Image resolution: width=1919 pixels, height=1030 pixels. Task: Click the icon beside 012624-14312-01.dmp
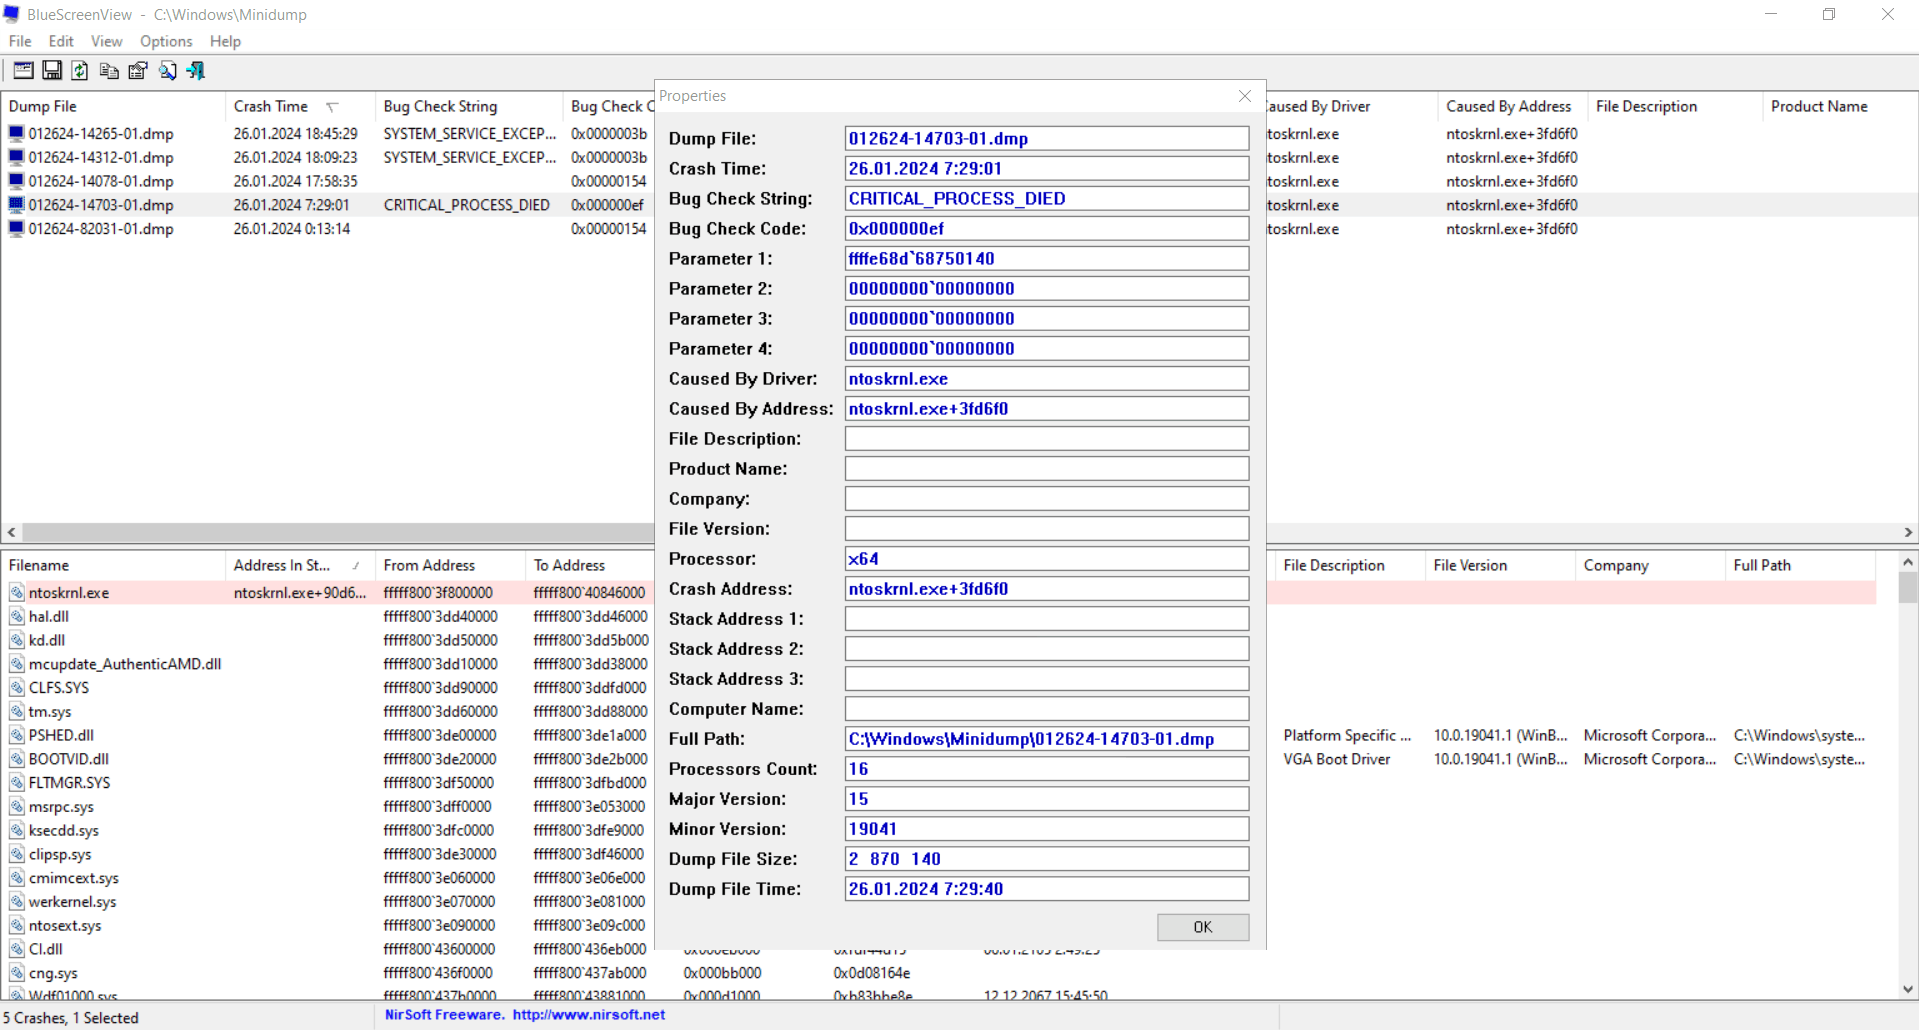16,157
